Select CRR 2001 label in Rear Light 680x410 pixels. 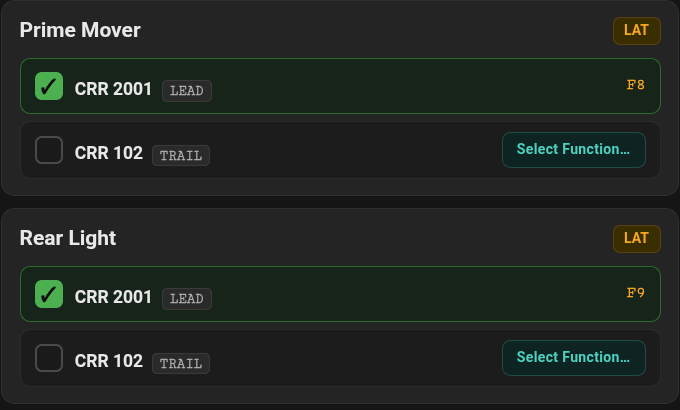[x=113, y=297]
